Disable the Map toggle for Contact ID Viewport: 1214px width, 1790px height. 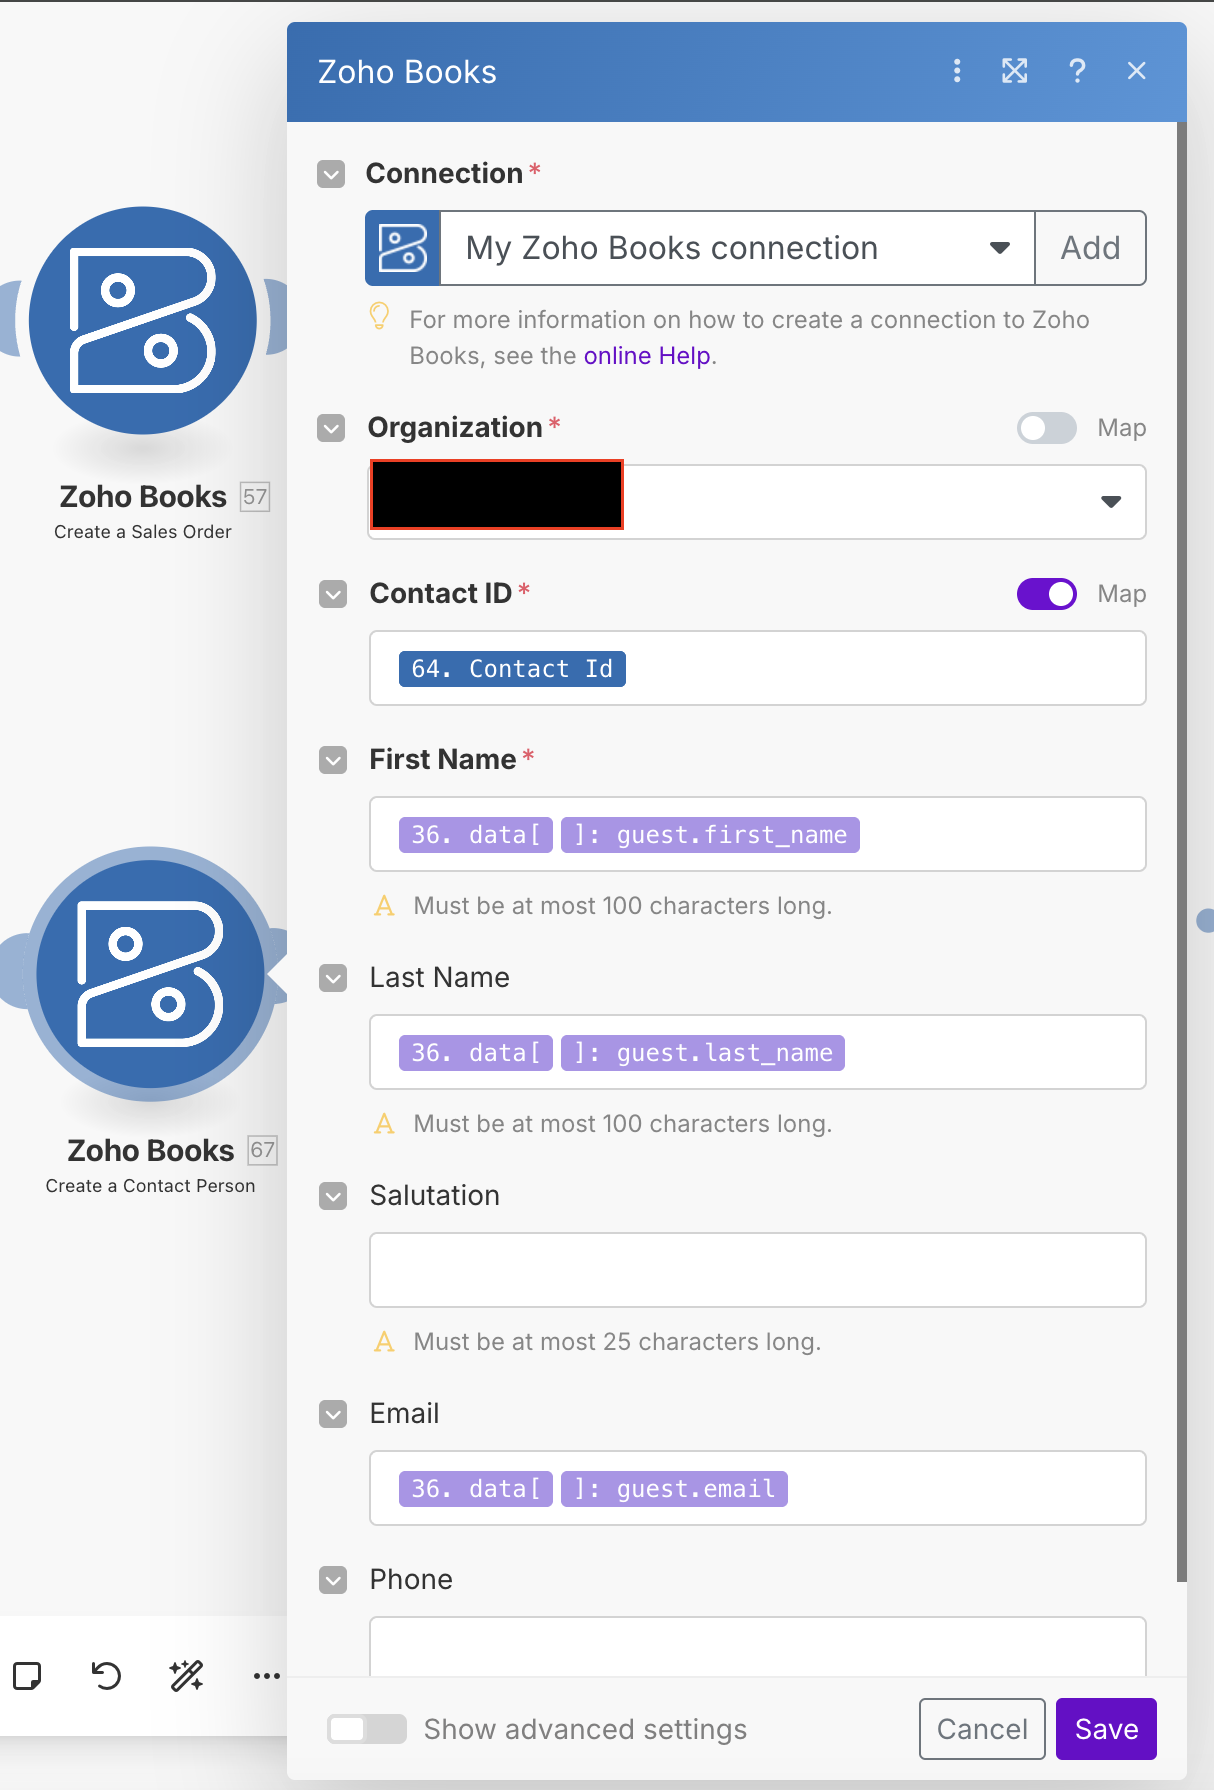[1046, 594]
